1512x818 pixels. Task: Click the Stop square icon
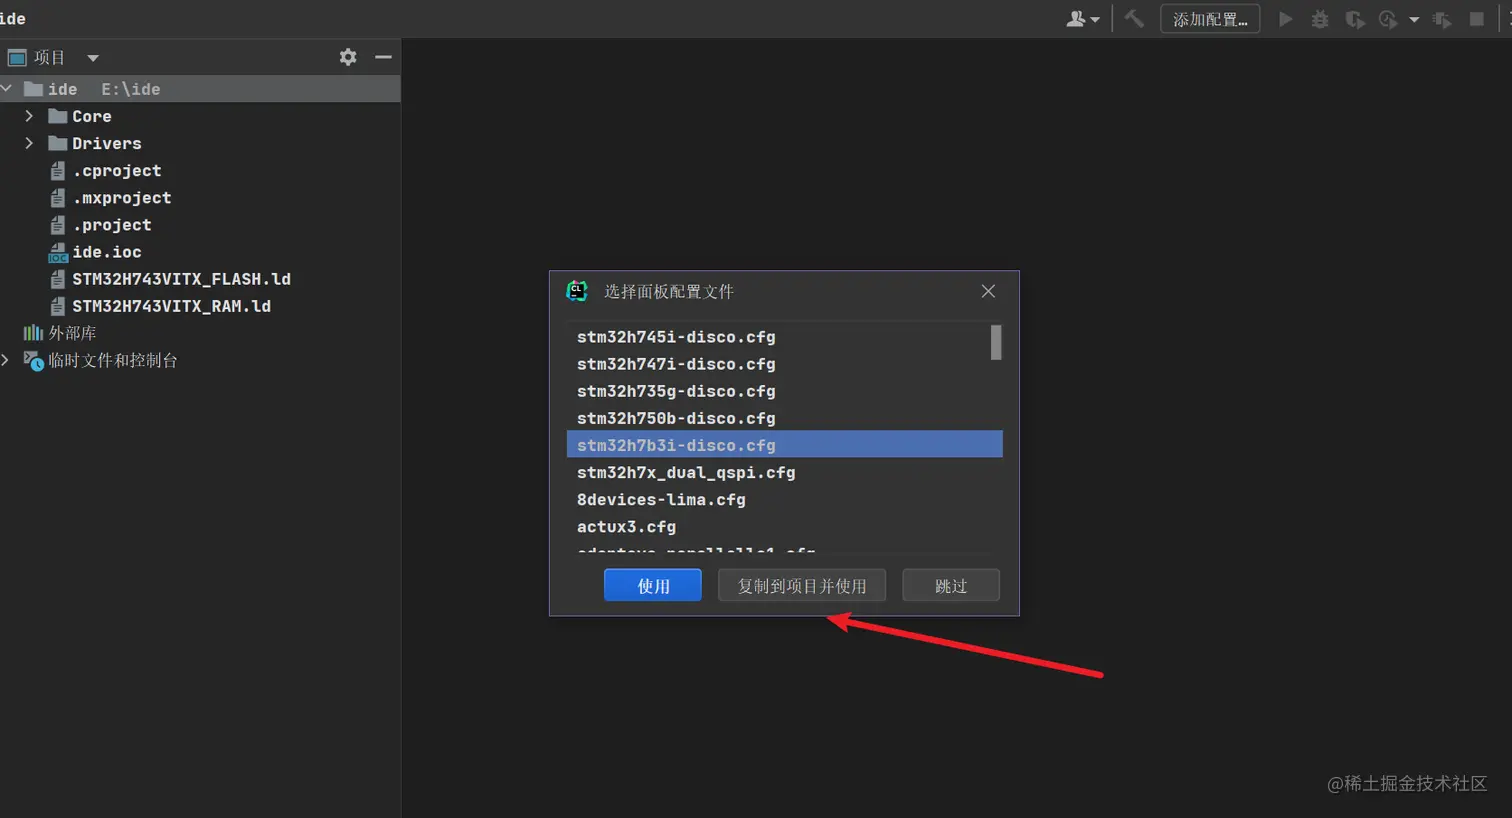point(1476,19)
